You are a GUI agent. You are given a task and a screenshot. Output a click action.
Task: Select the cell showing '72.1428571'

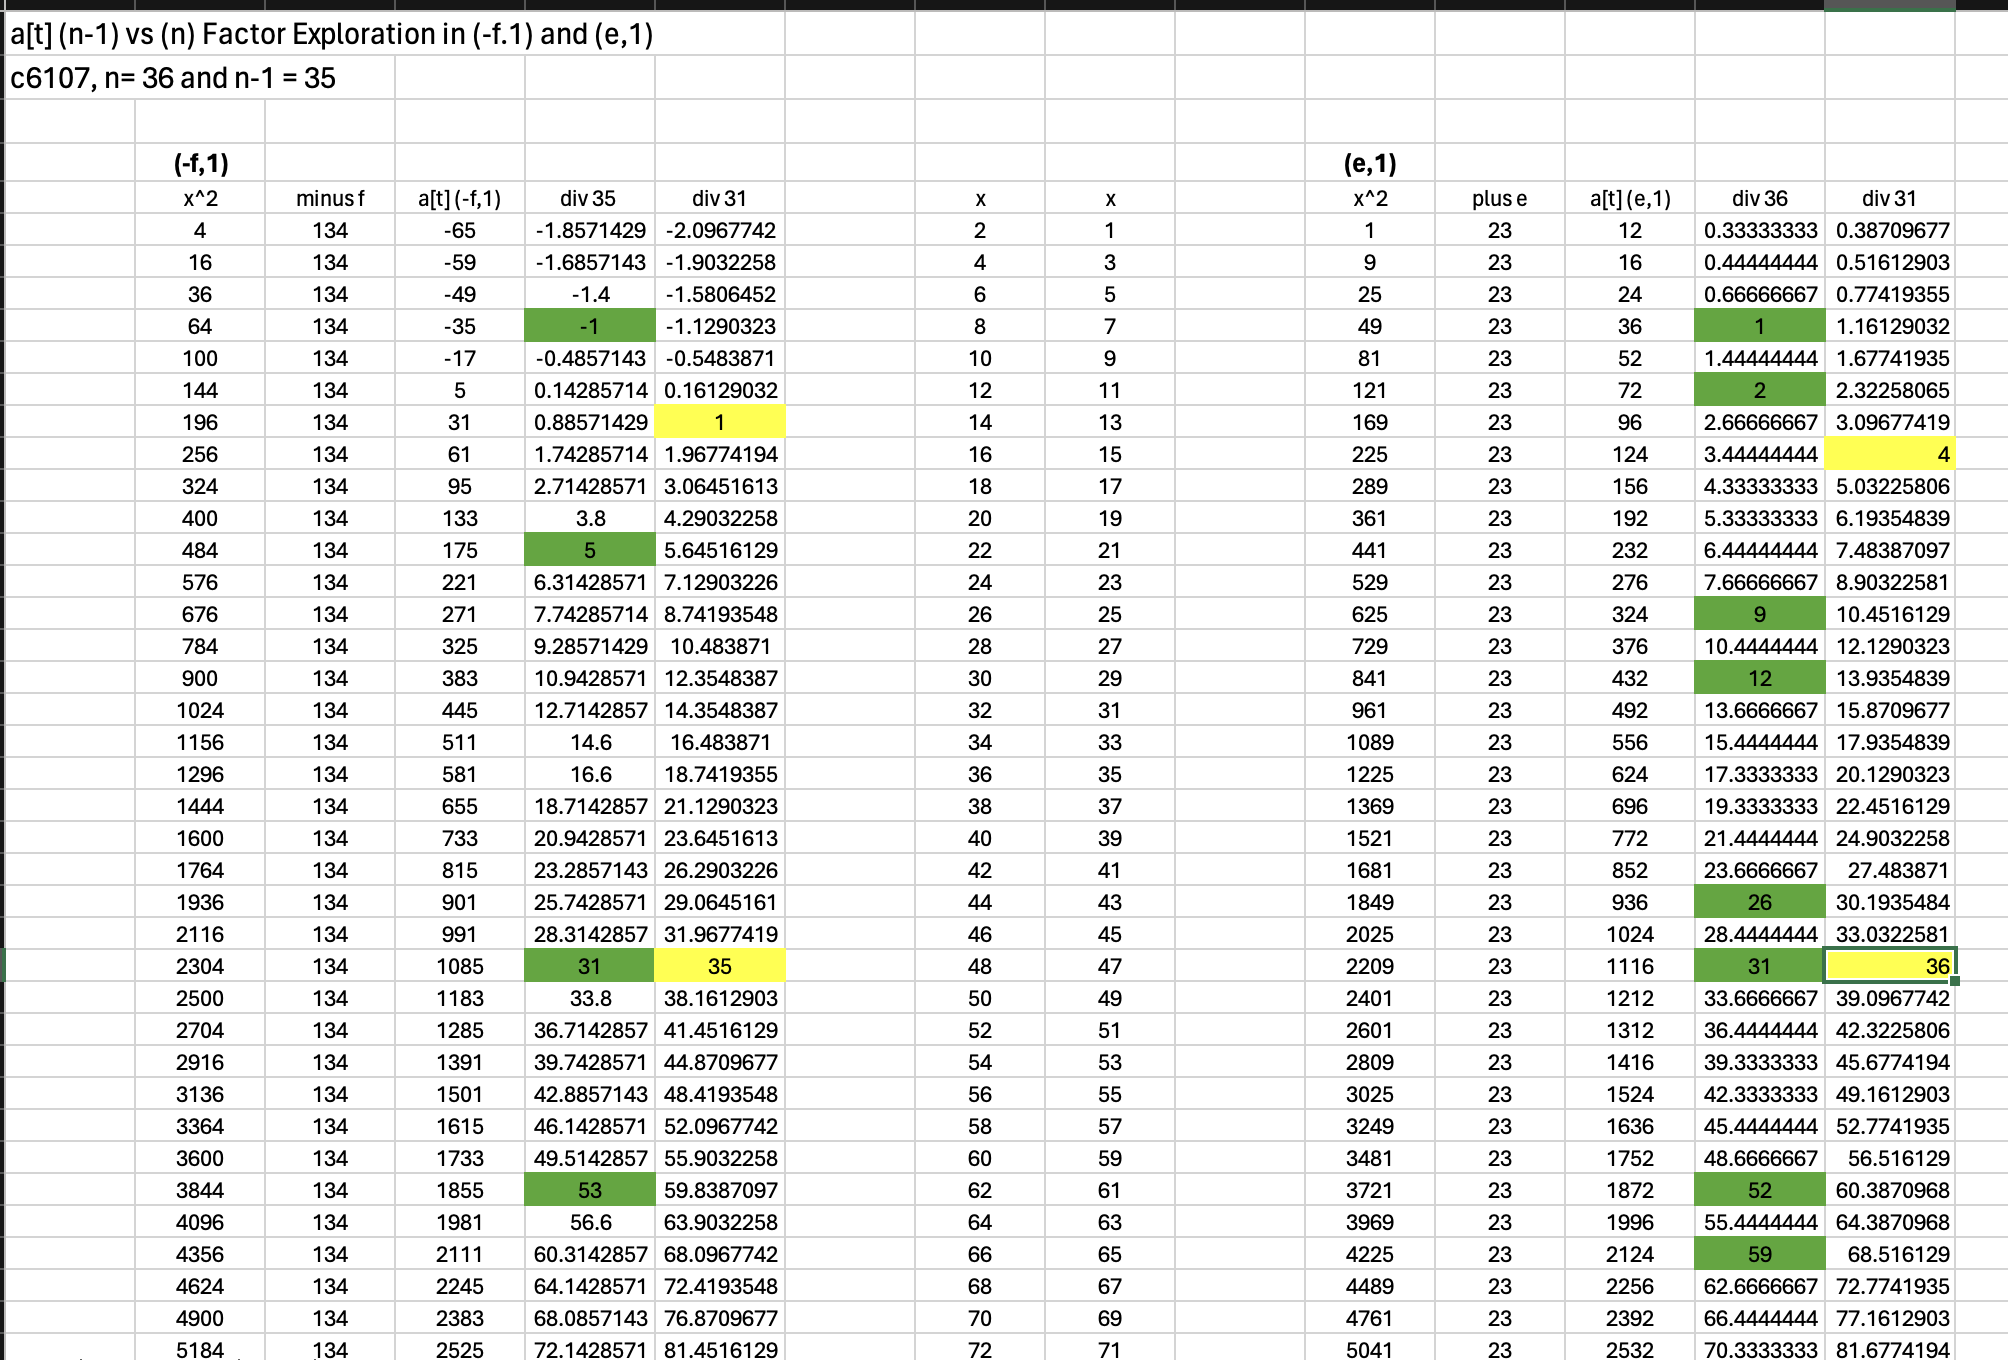coord(590,1349)
